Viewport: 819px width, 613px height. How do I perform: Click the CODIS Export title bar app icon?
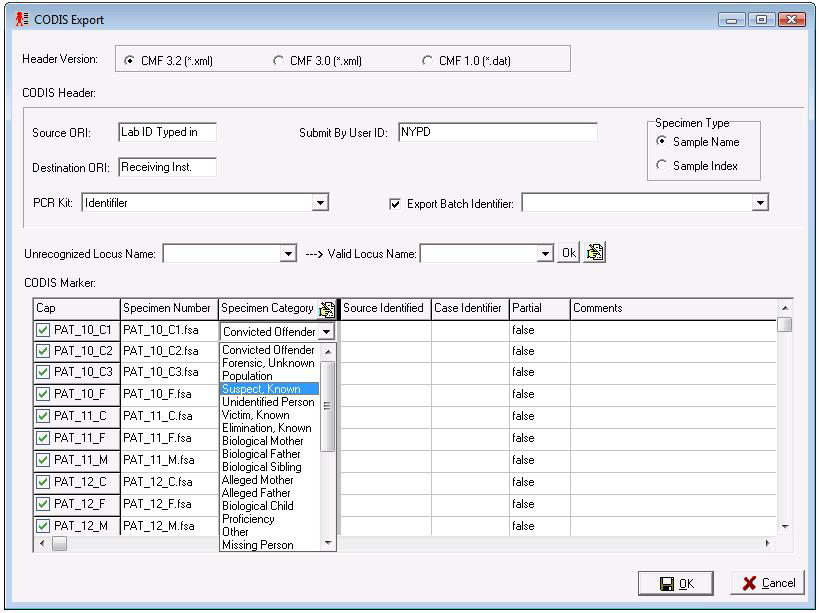pyautogui.click(x=21, y=19)
